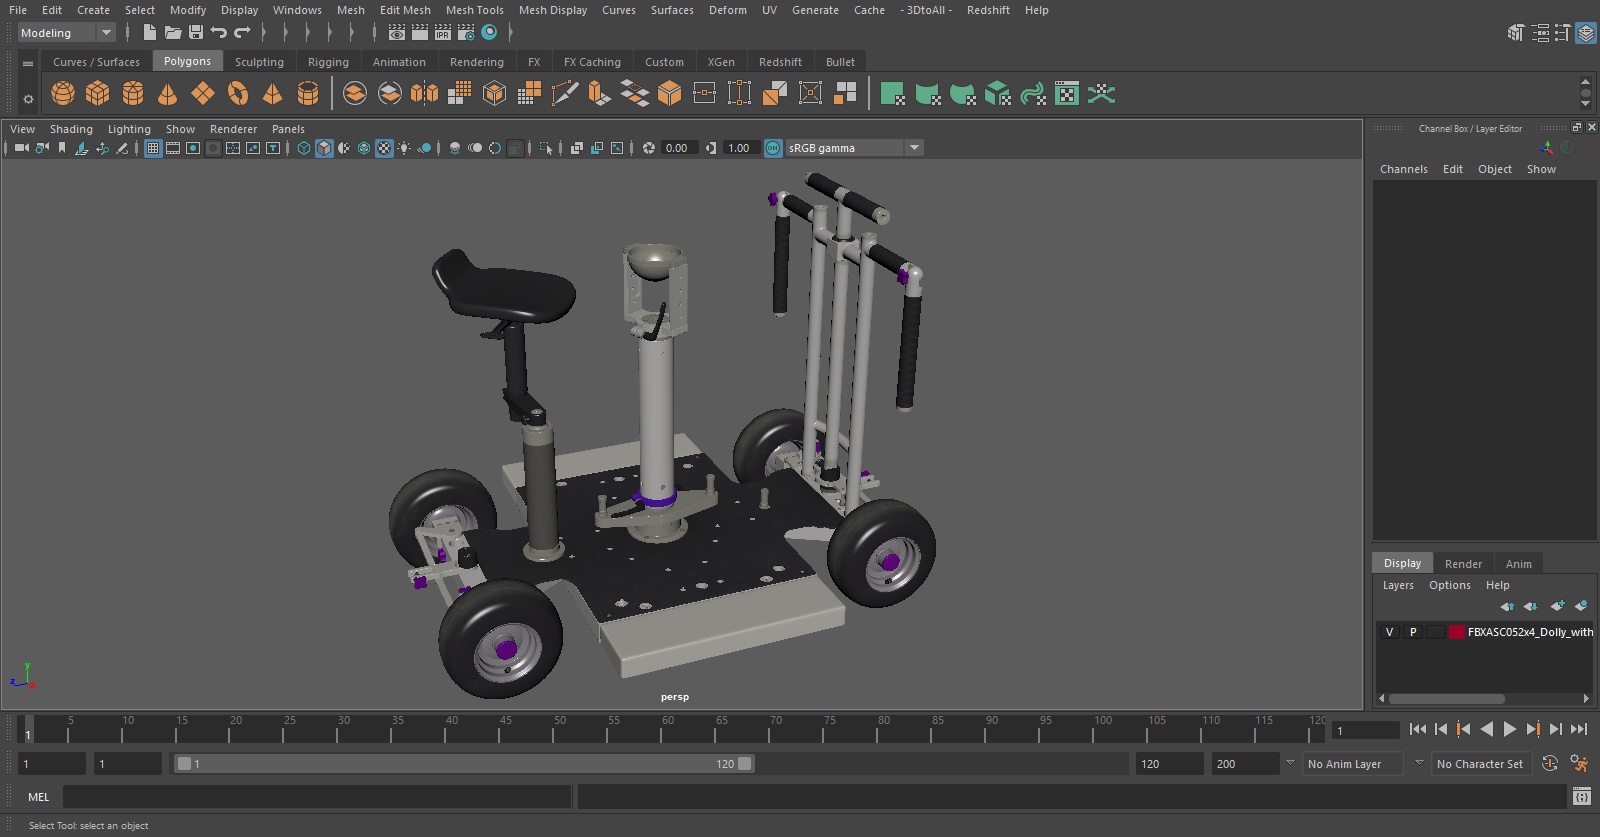Create a polygon cylinder from the shelf
The height and width of the screenshot is (837, 1600).
pyautogui.click(x=133, y=94)
